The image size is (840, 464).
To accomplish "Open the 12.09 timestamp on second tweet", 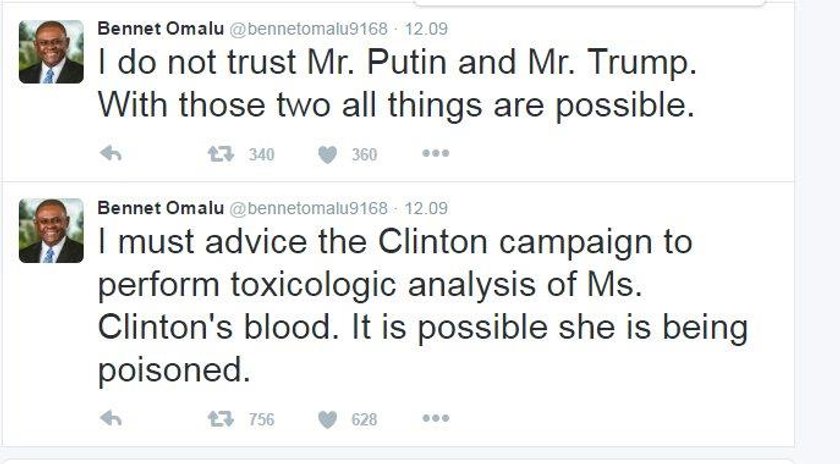I will pyautogui.click(x=426, y=208).
